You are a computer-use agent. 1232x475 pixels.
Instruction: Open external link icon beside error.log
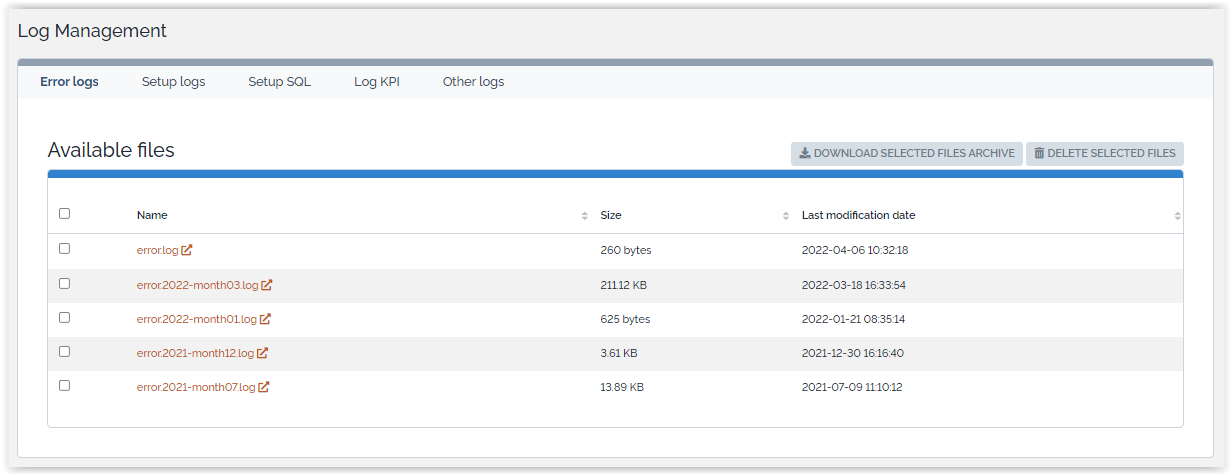coord(187,250)
